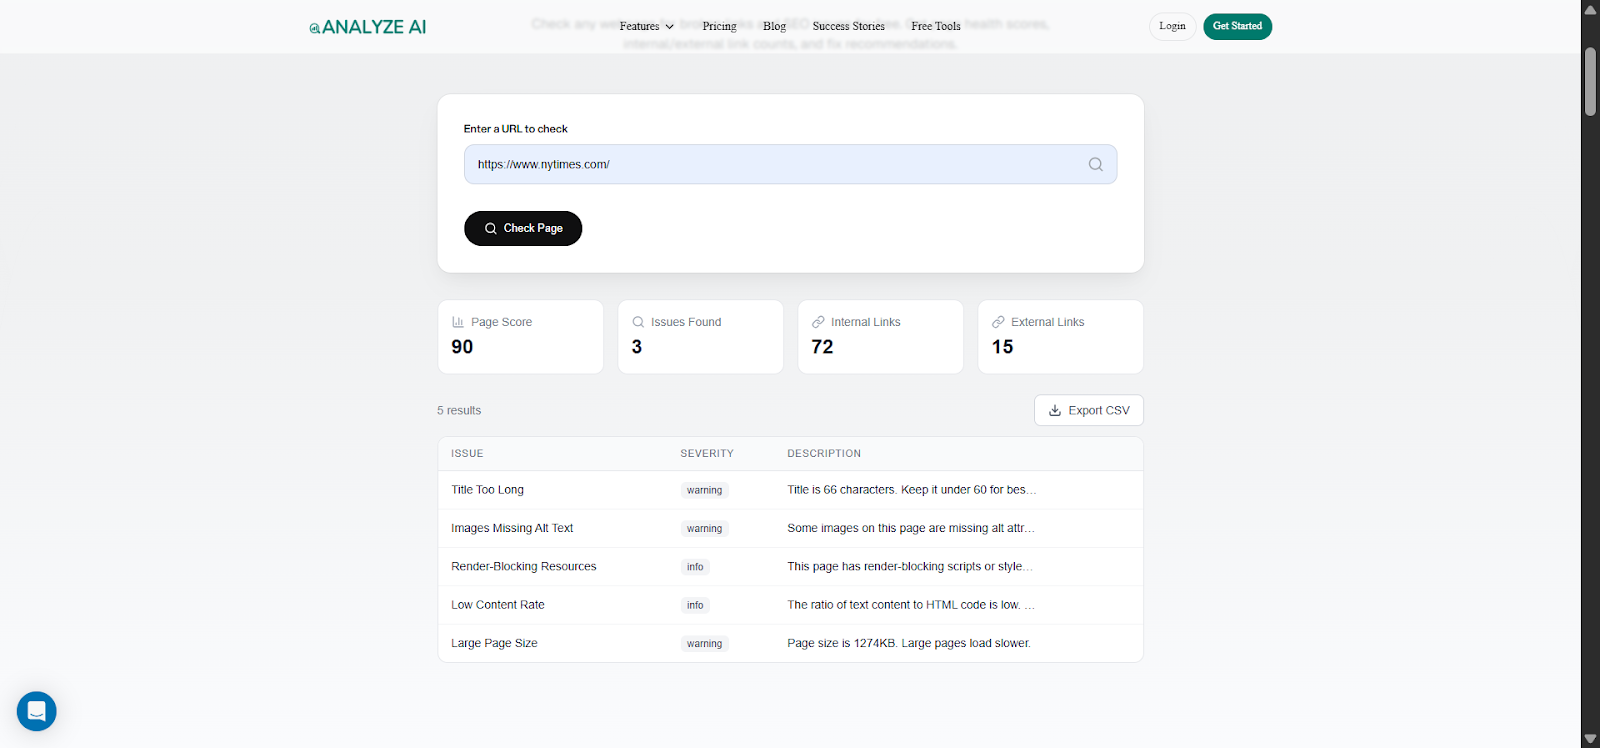The image size is (1600, 748).
Task: Click the External Links chain icon
Action: (998, 322)
